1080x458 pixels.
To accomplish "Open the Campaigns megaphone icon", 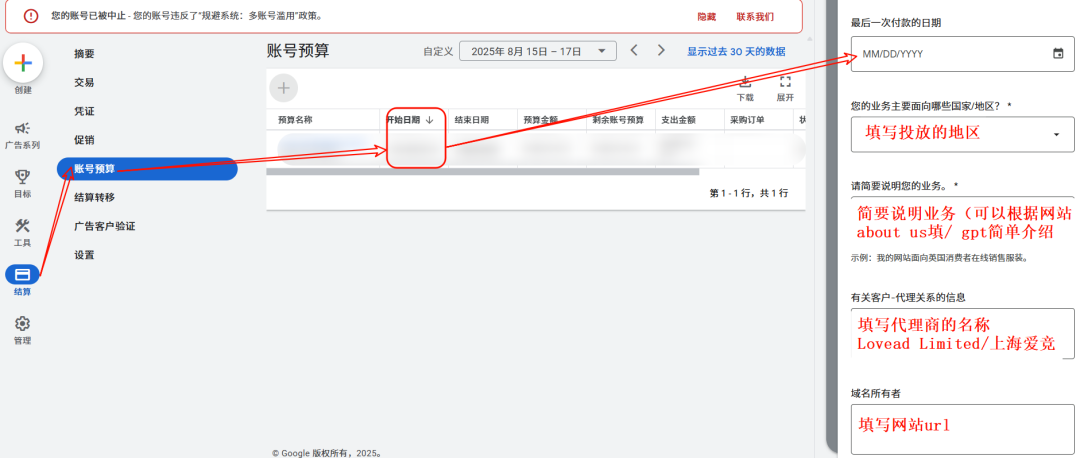I will [x=23, y=128].
